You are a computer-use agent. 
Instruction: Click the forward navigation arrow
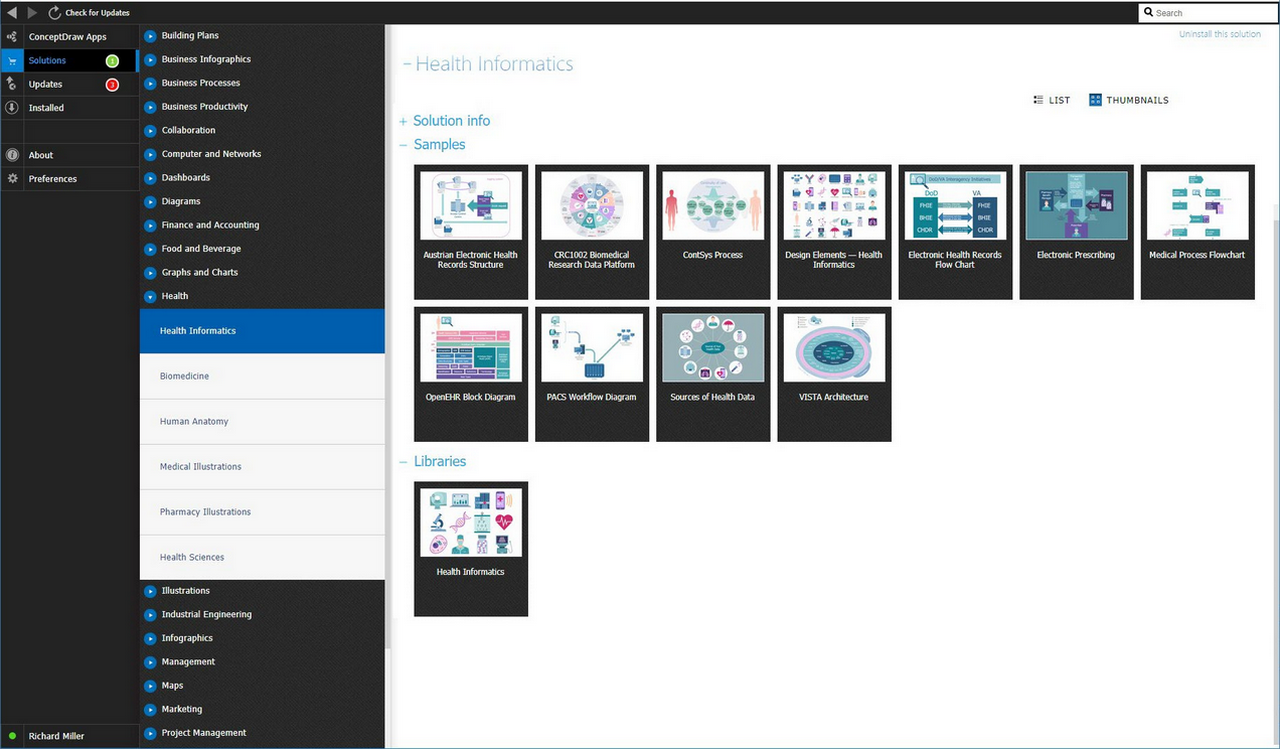coord(32,13)
